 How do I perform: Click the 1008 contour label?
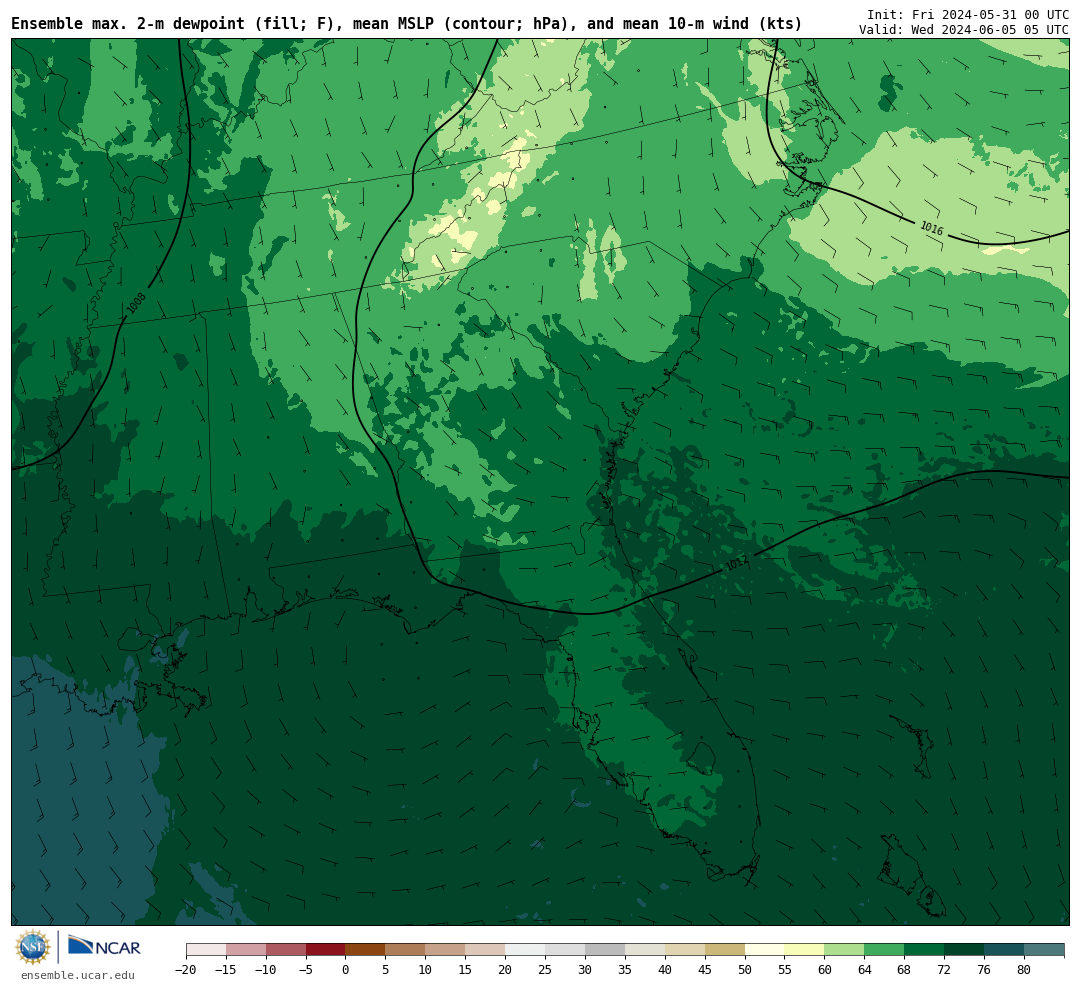point(136,302)
